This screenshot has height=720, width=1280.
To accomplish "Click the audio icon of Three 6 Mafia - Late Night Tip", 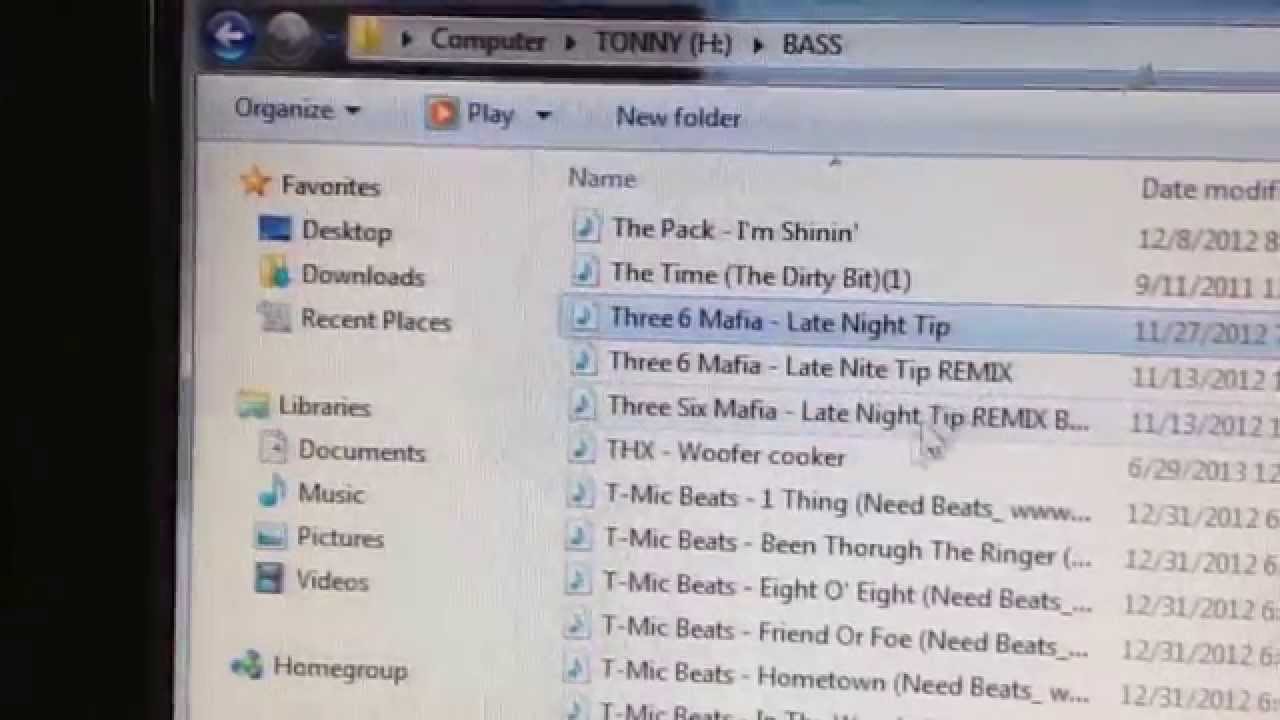I will coord(583,318).
